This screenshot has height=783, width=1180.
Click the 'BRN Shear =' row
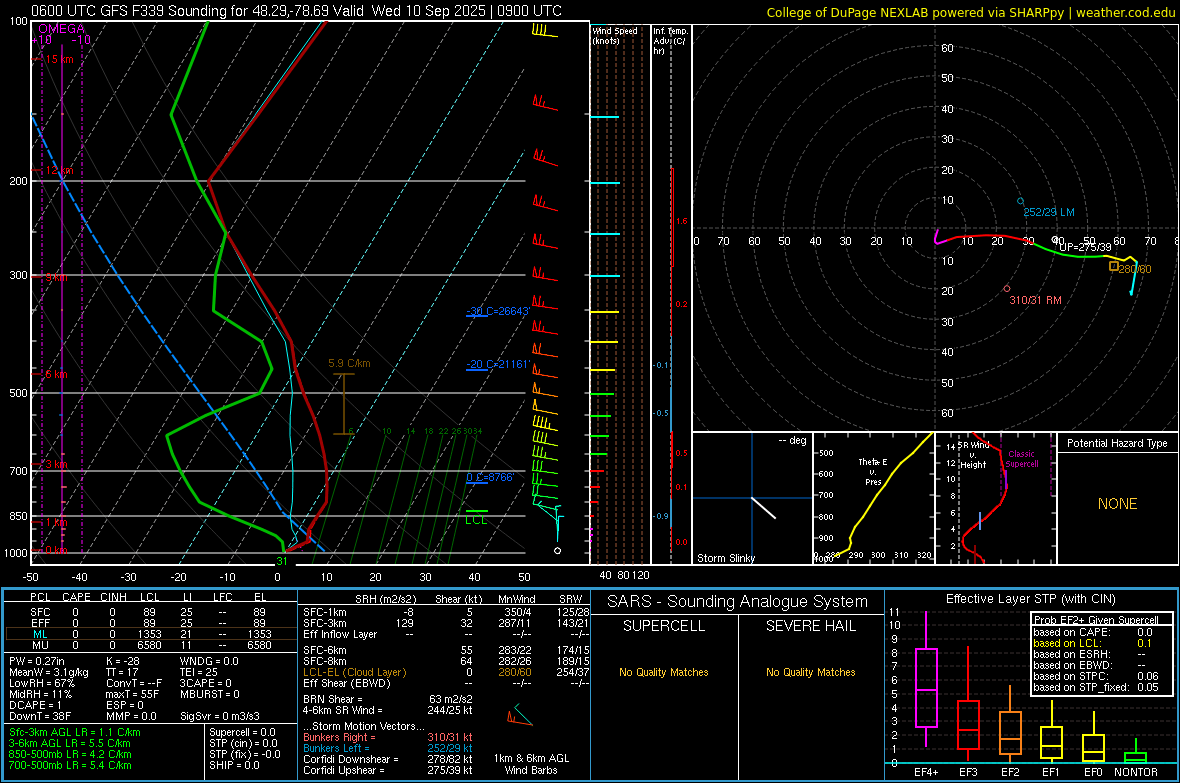[x=388, y=699]
